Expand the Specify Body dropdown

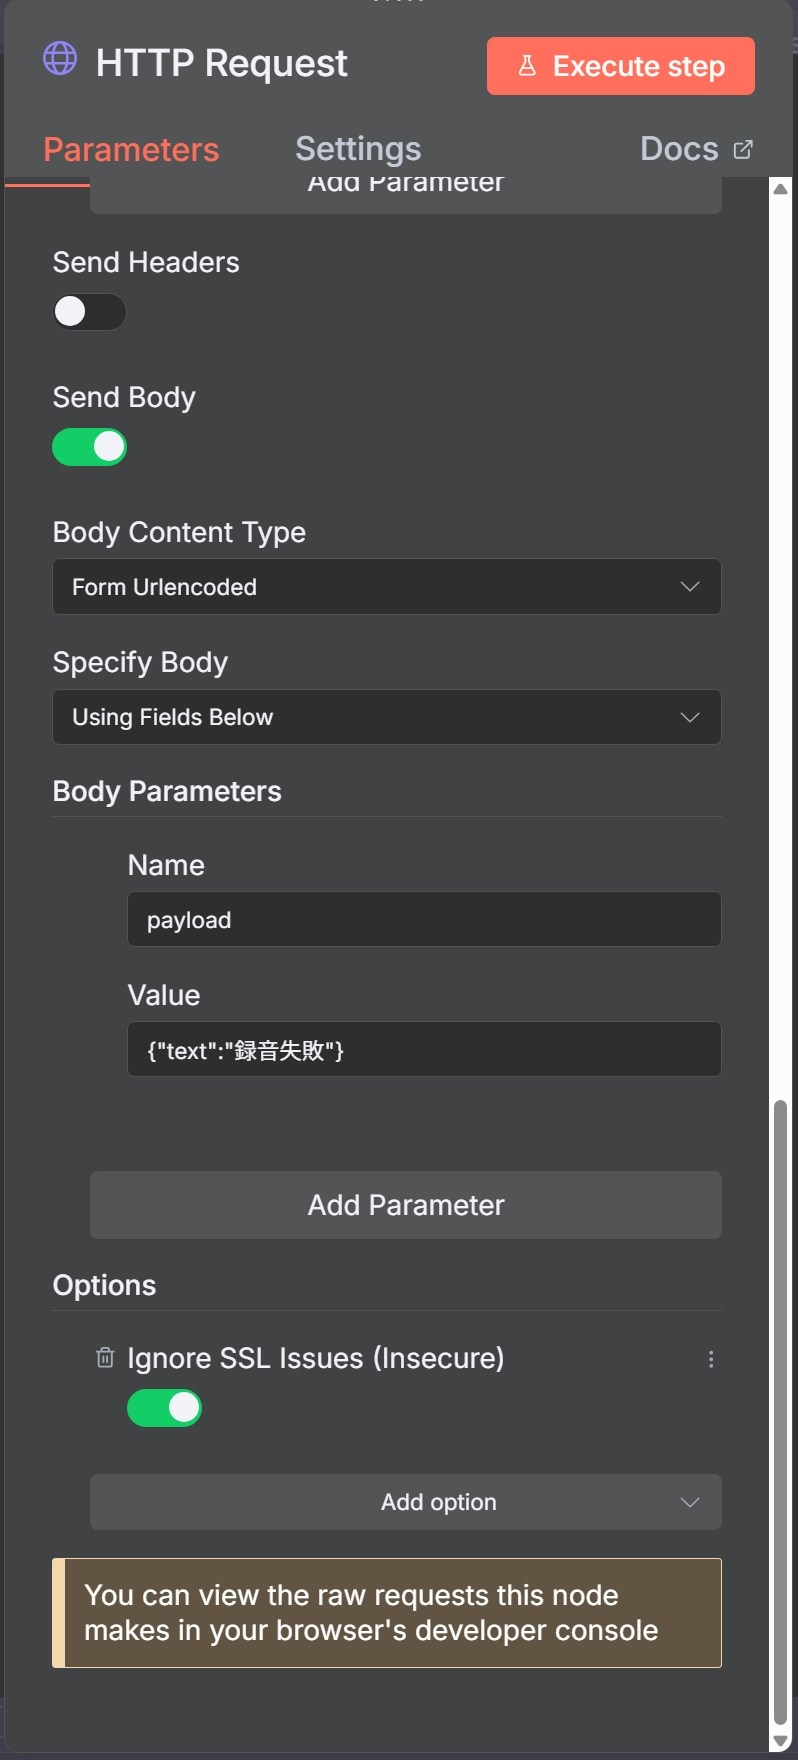tap(386, 717)
